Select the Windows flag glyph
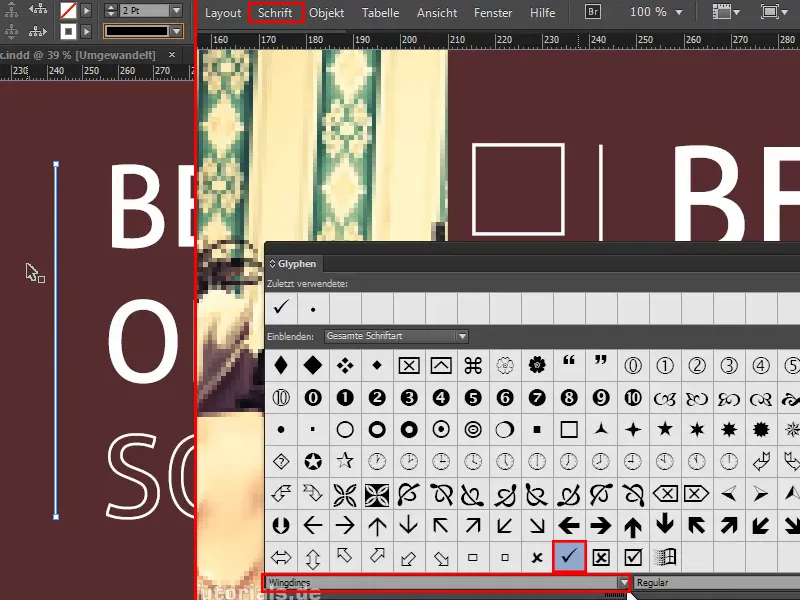The height and width of the screenshot is (600, 800). (665, 557)
